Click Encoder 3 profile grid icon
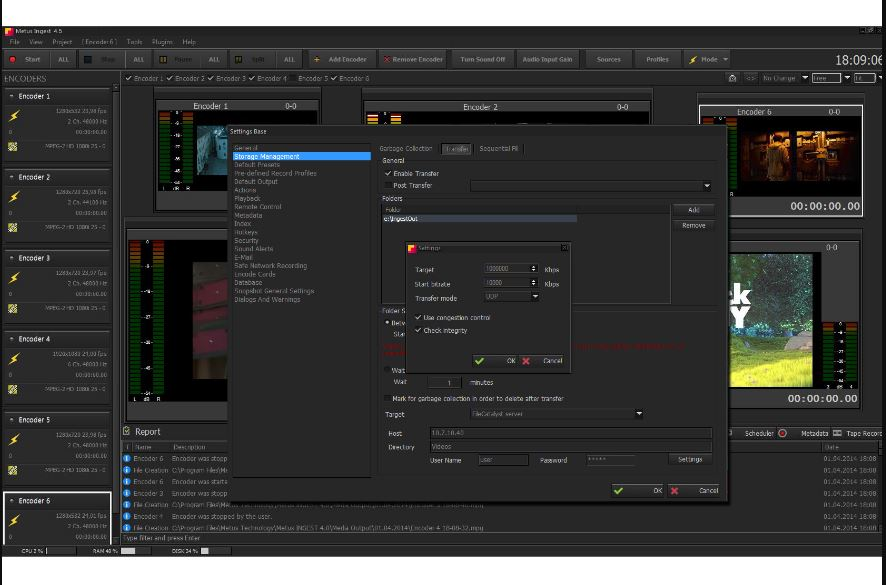 tap(12, 309)
